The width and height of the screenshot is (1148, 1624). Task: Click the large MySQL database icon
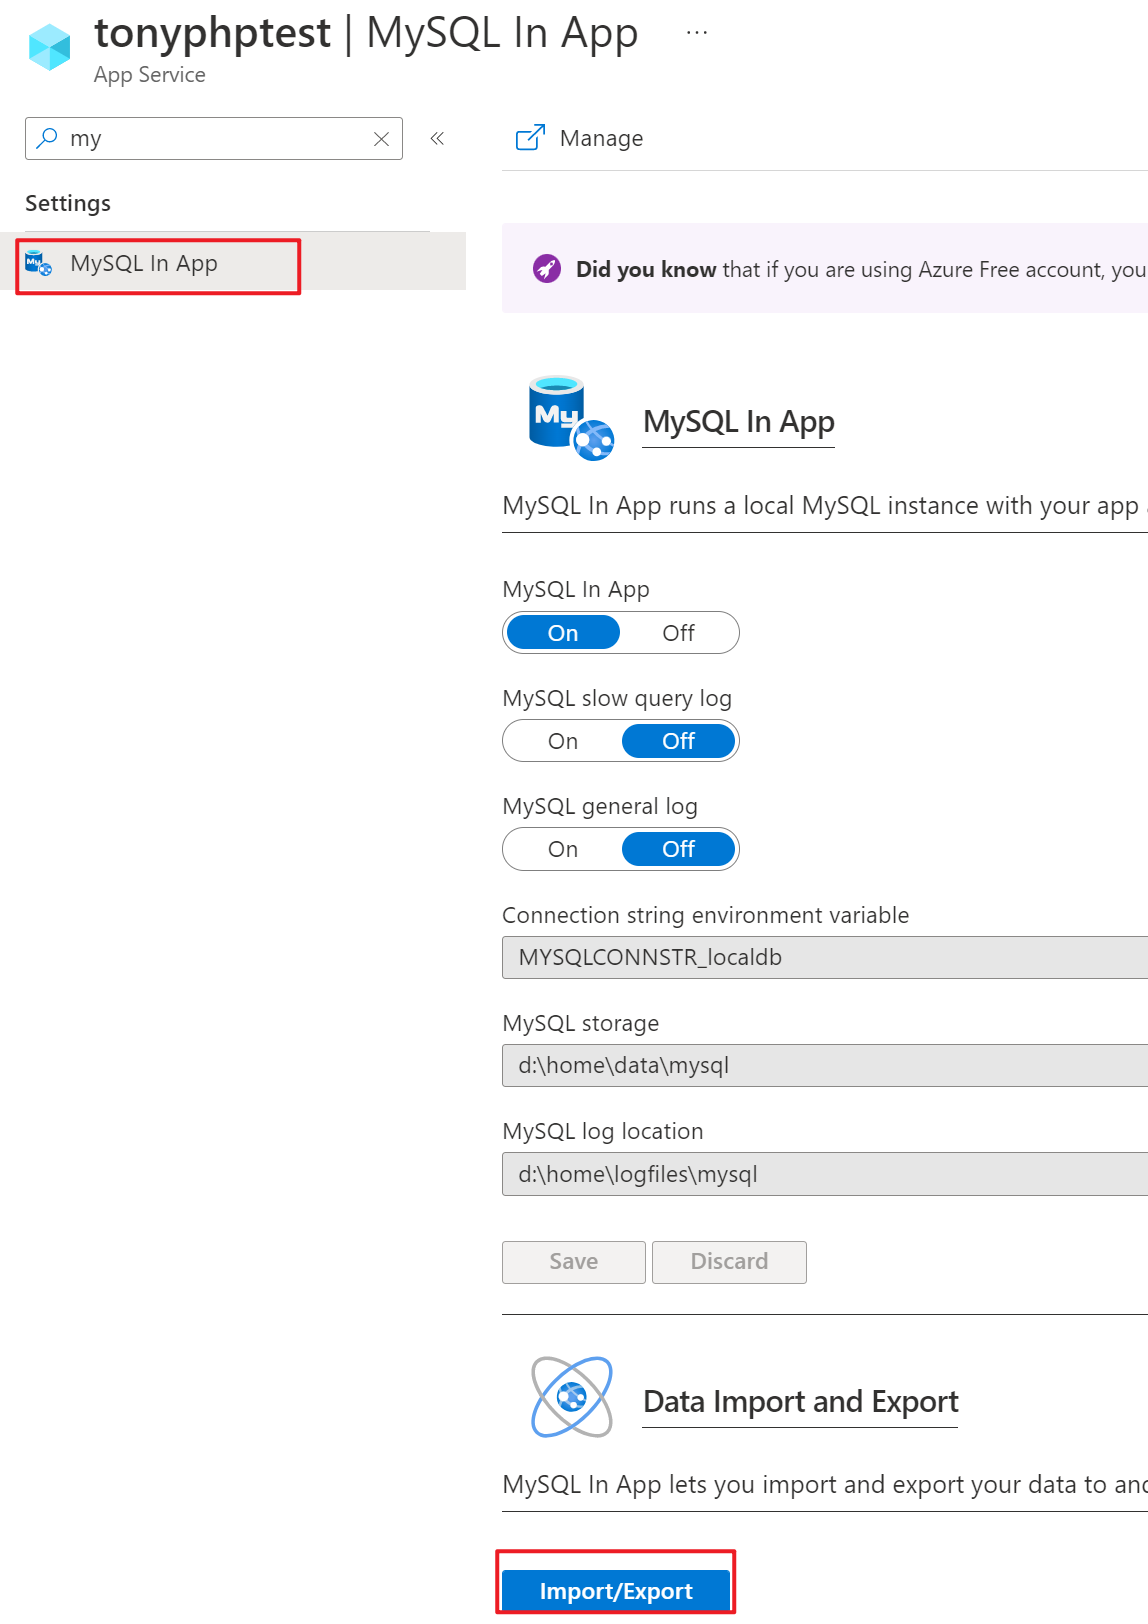570,418
